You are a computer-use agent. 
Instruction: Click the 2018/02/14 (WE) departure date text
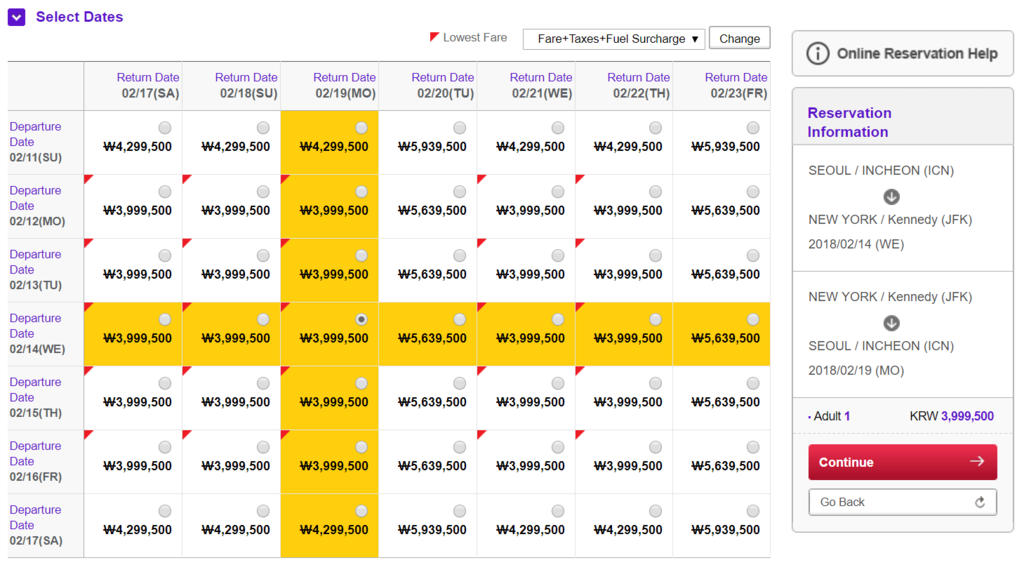point(856,244)
